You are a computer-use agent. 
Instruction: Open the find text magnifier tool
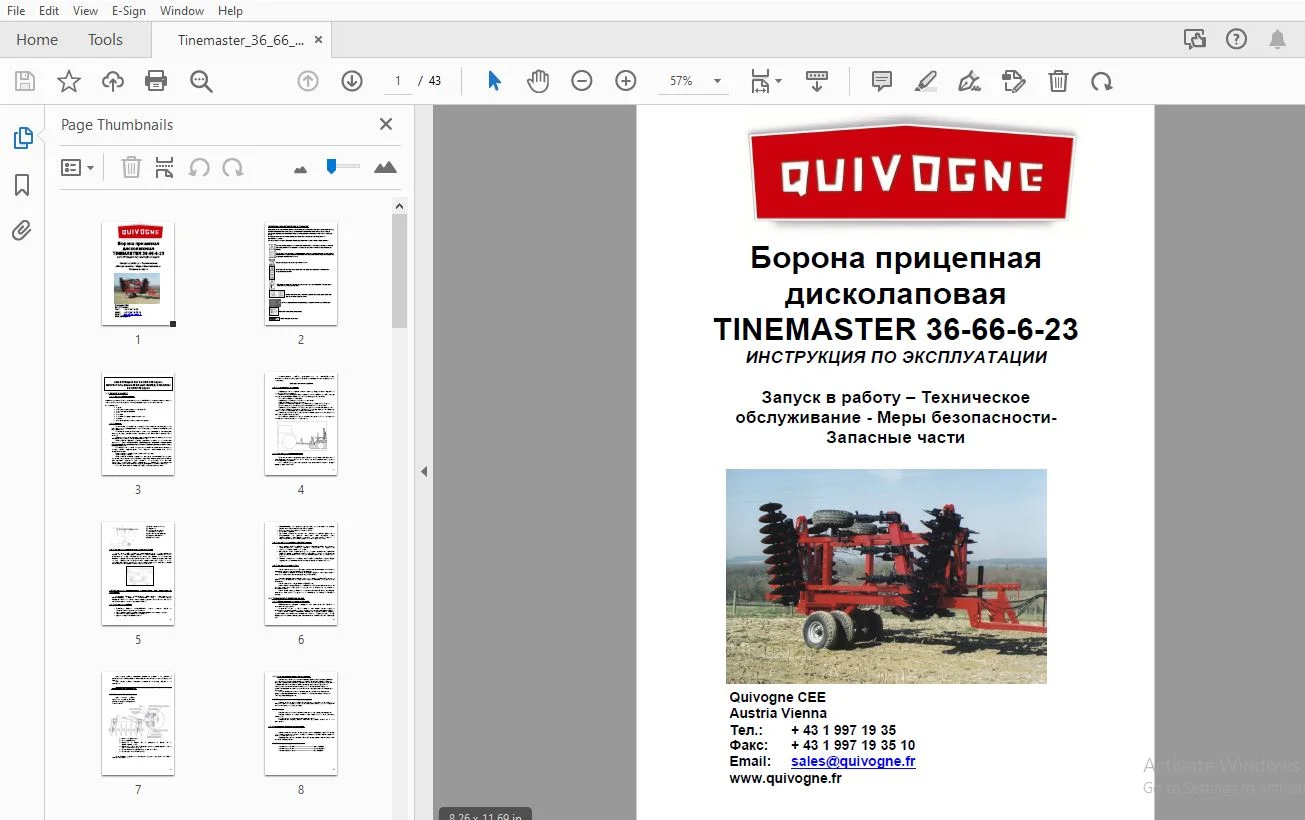click(x=201, y=81)
